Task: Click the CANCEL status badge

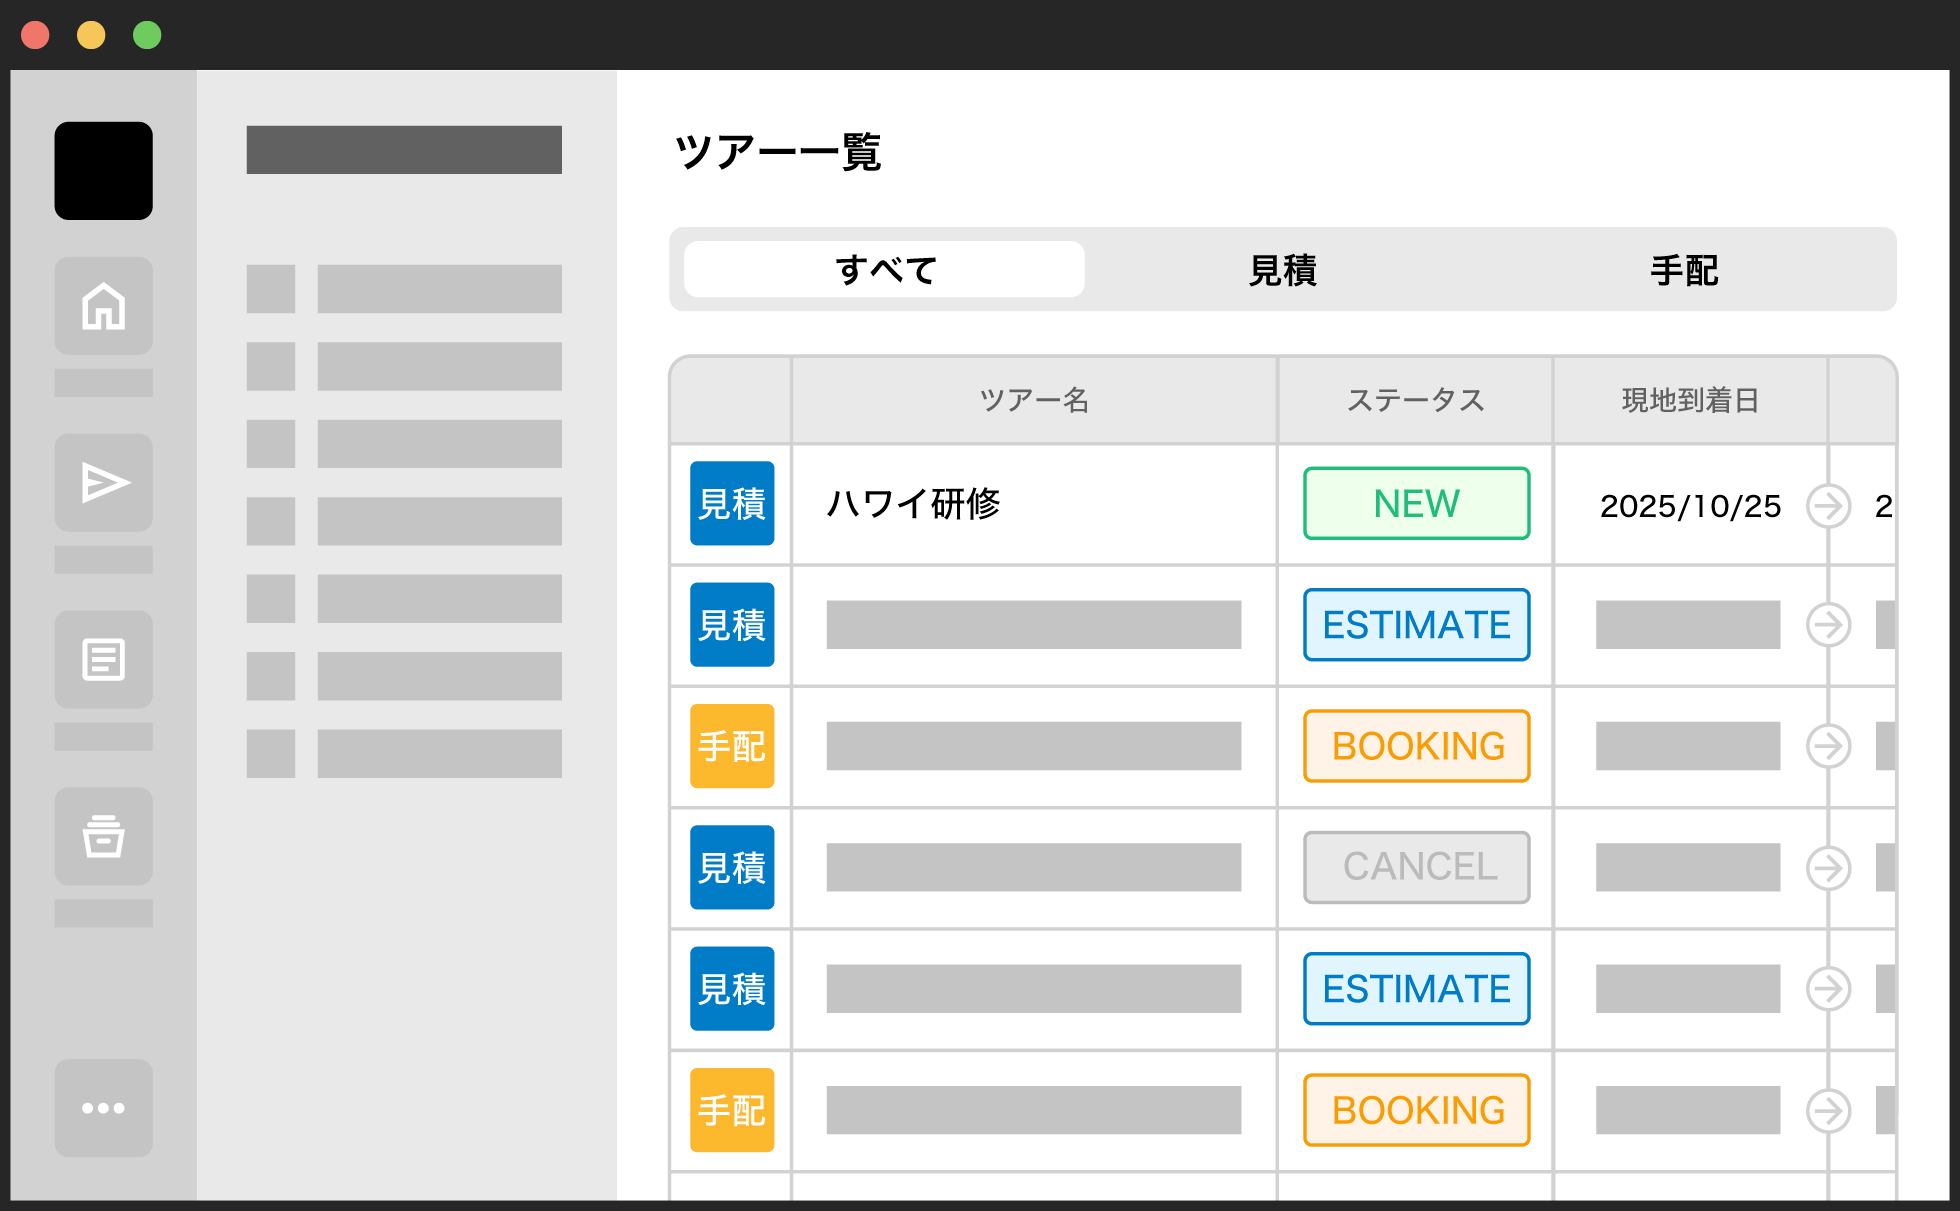Action: pos(1416,867)
